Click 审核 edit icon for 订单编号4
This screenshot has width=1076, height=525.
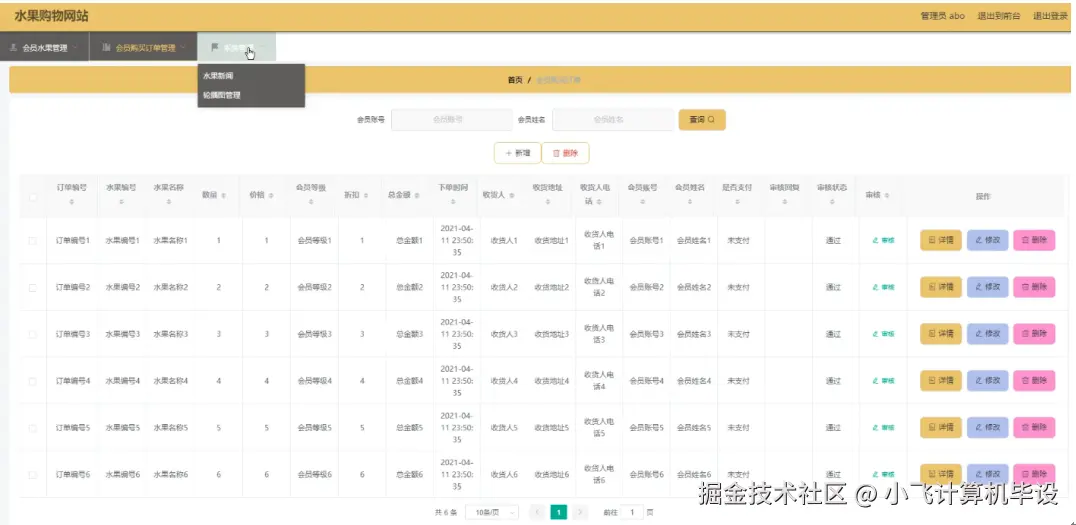[883, 381]
